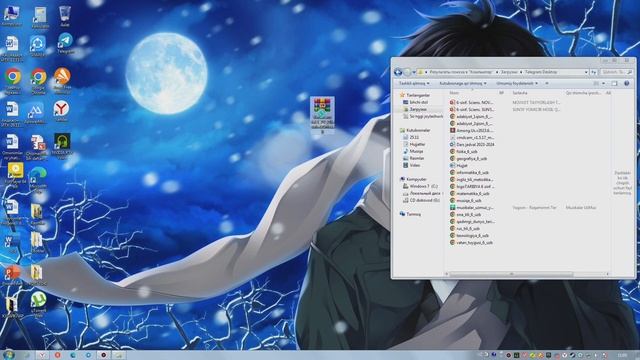Open the Recycle Bin on the desktop
This screenshot has height=360, width=640.
[64, 16]
